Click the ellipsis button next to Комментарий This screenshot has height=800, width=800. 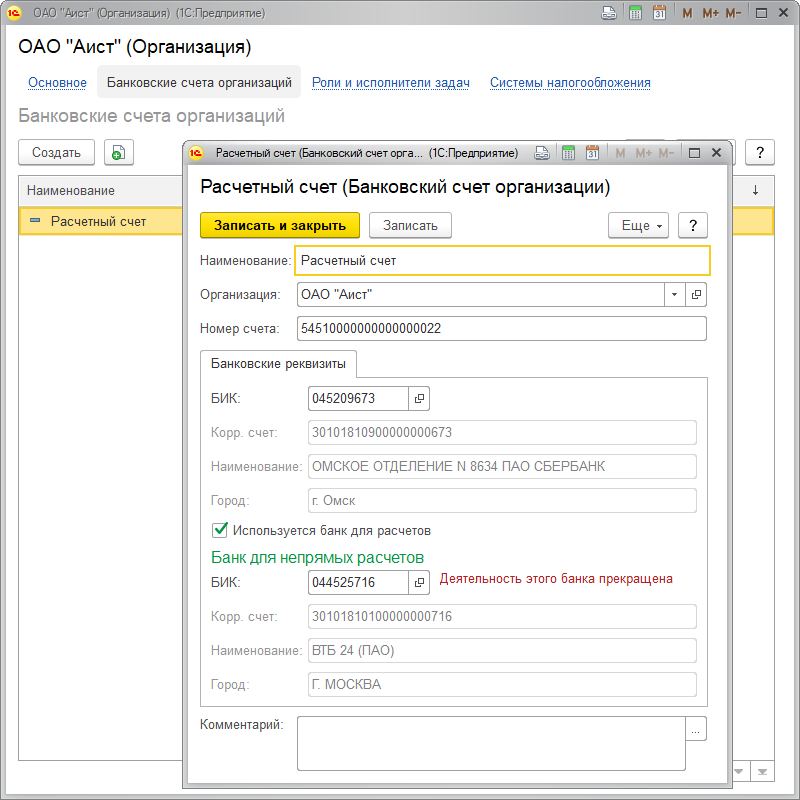point(696,730)
